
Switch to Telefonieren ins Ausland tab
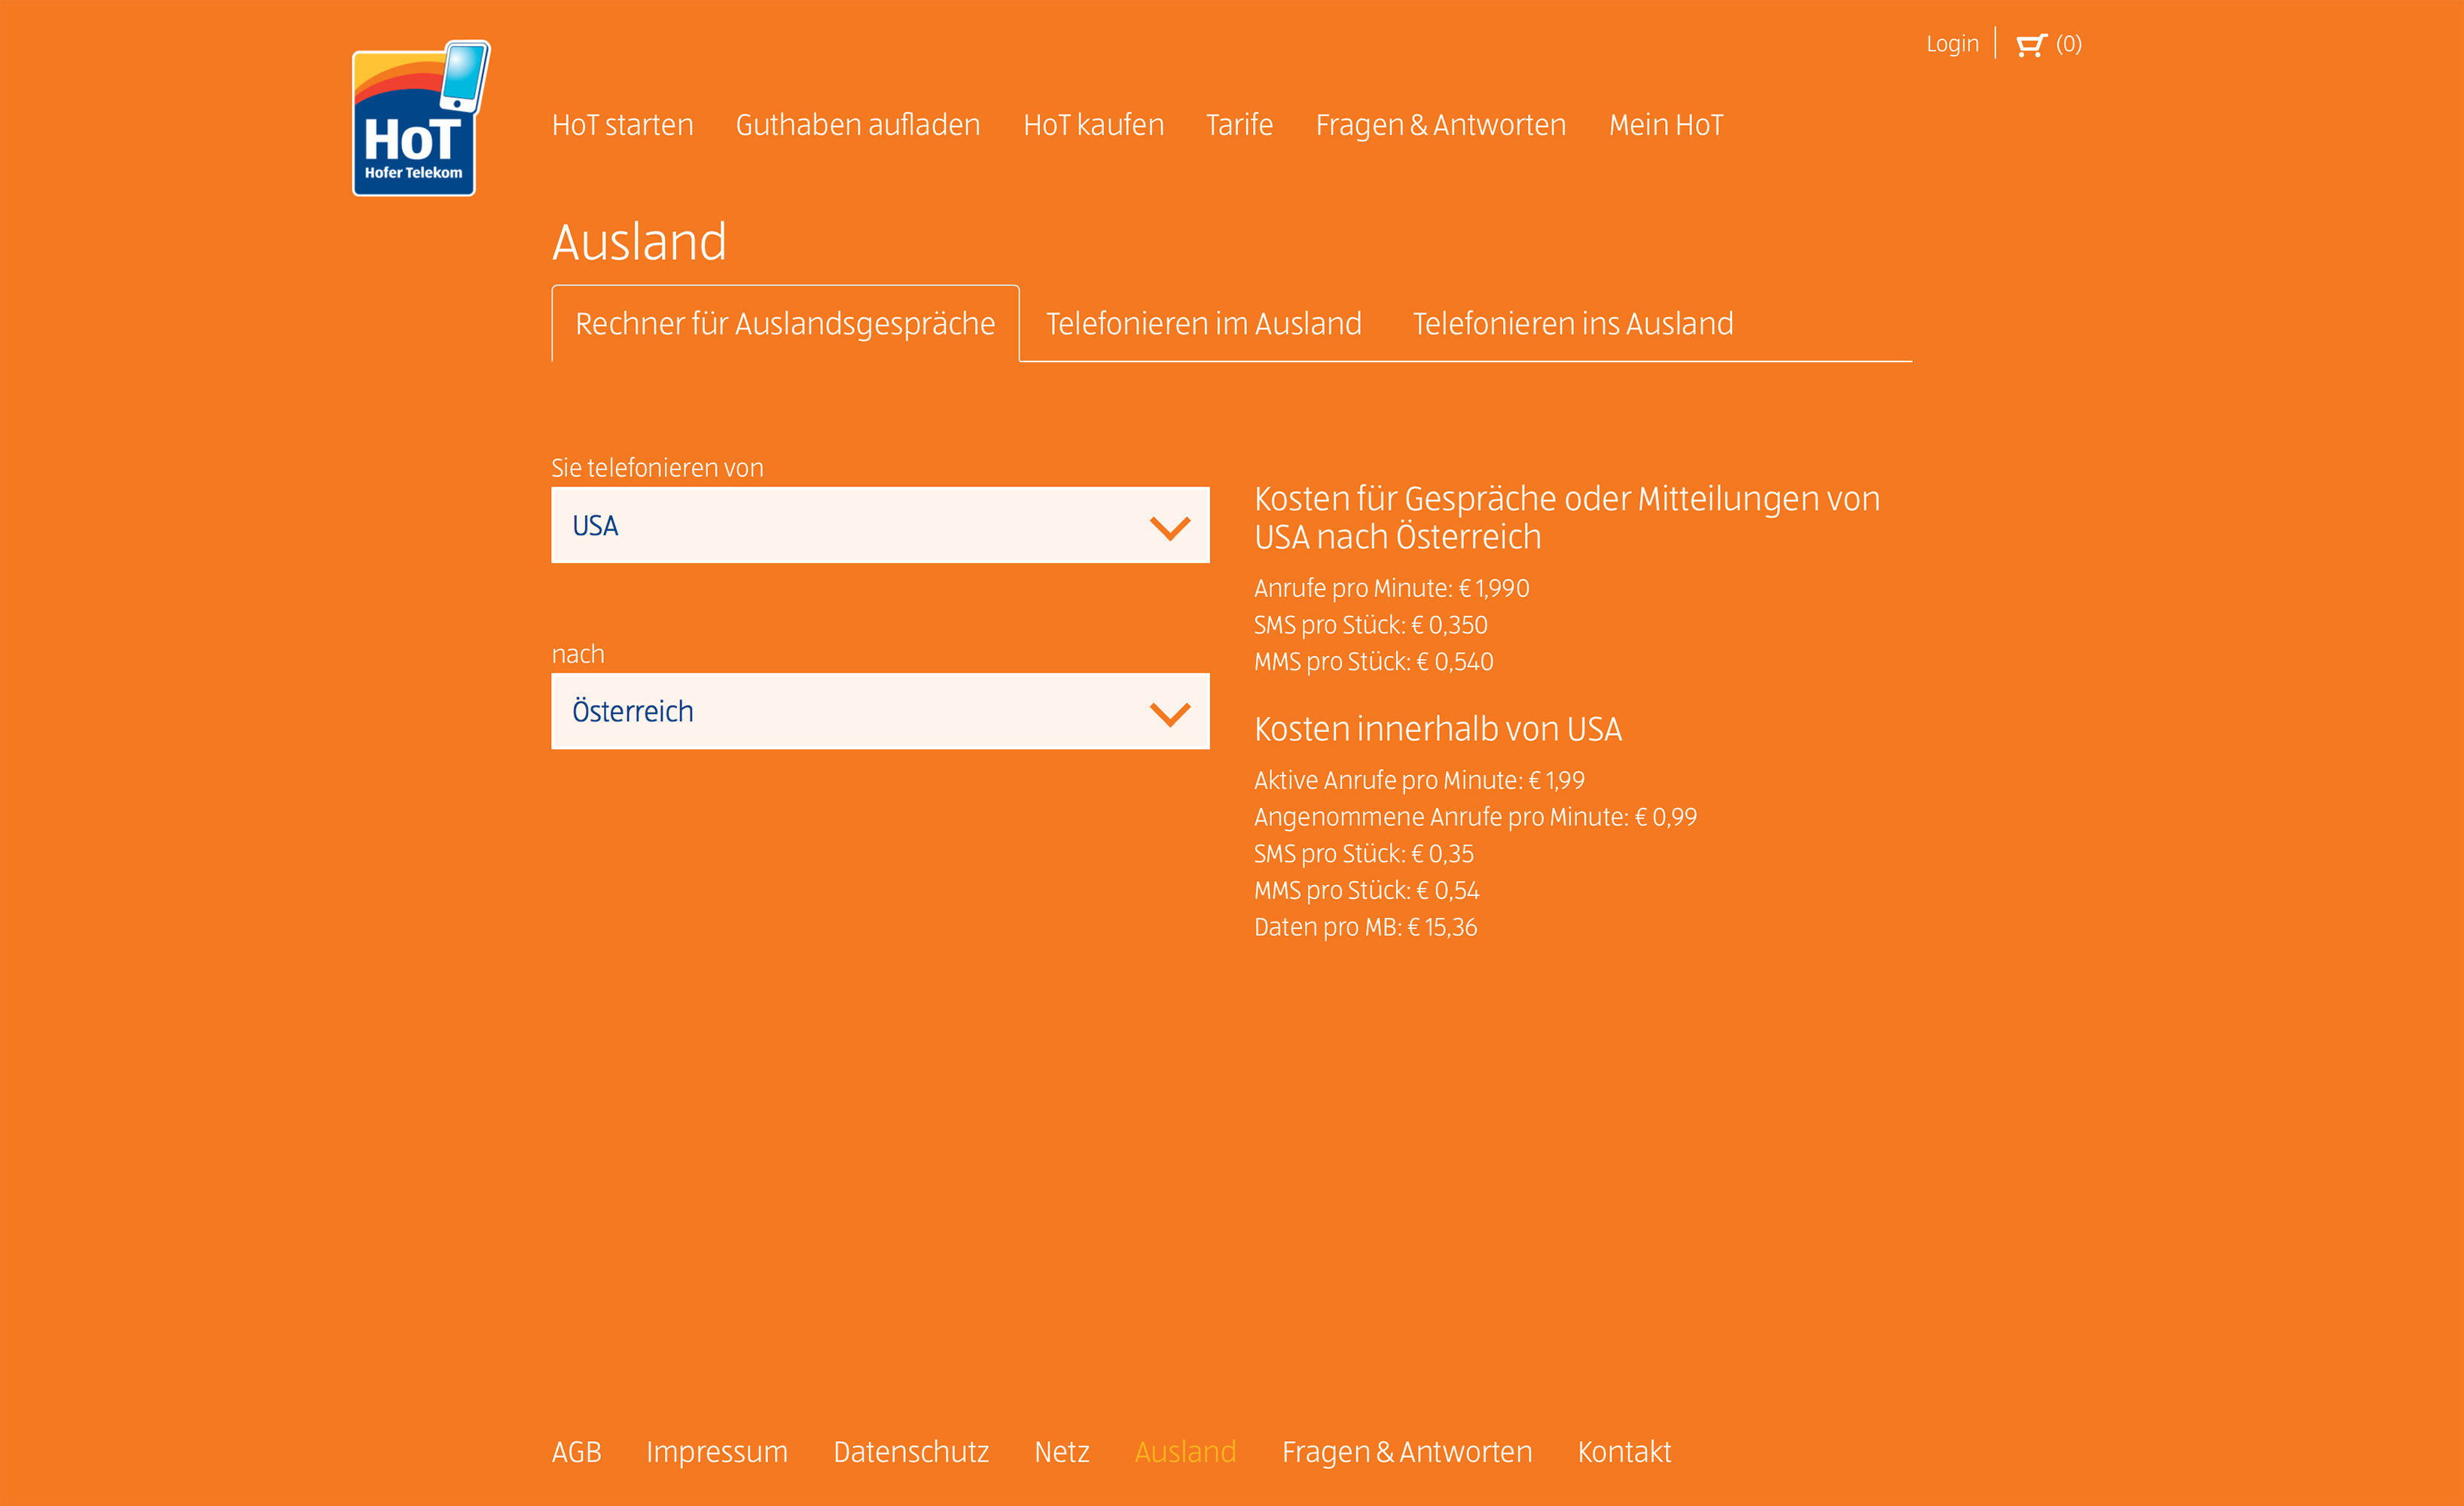[1572, 324]
